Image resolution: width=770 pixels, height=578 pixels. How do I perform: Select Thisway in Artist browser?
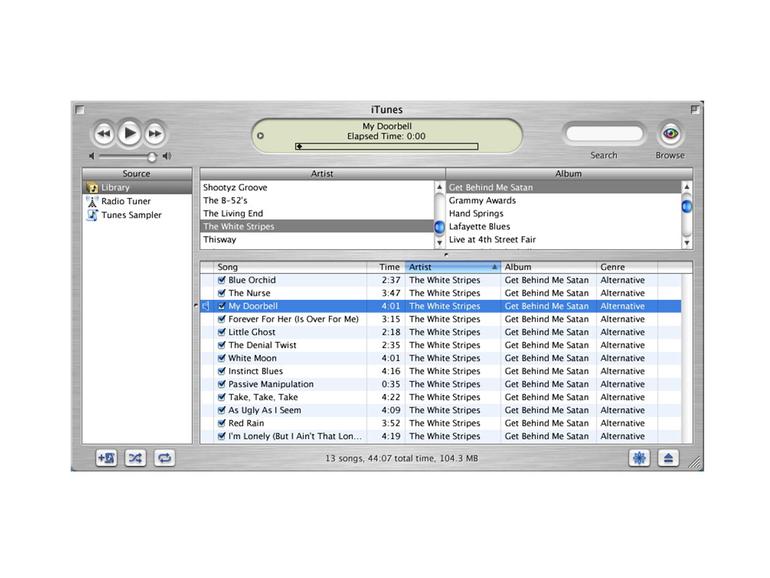pyautogui.click(x=317, y=240)
